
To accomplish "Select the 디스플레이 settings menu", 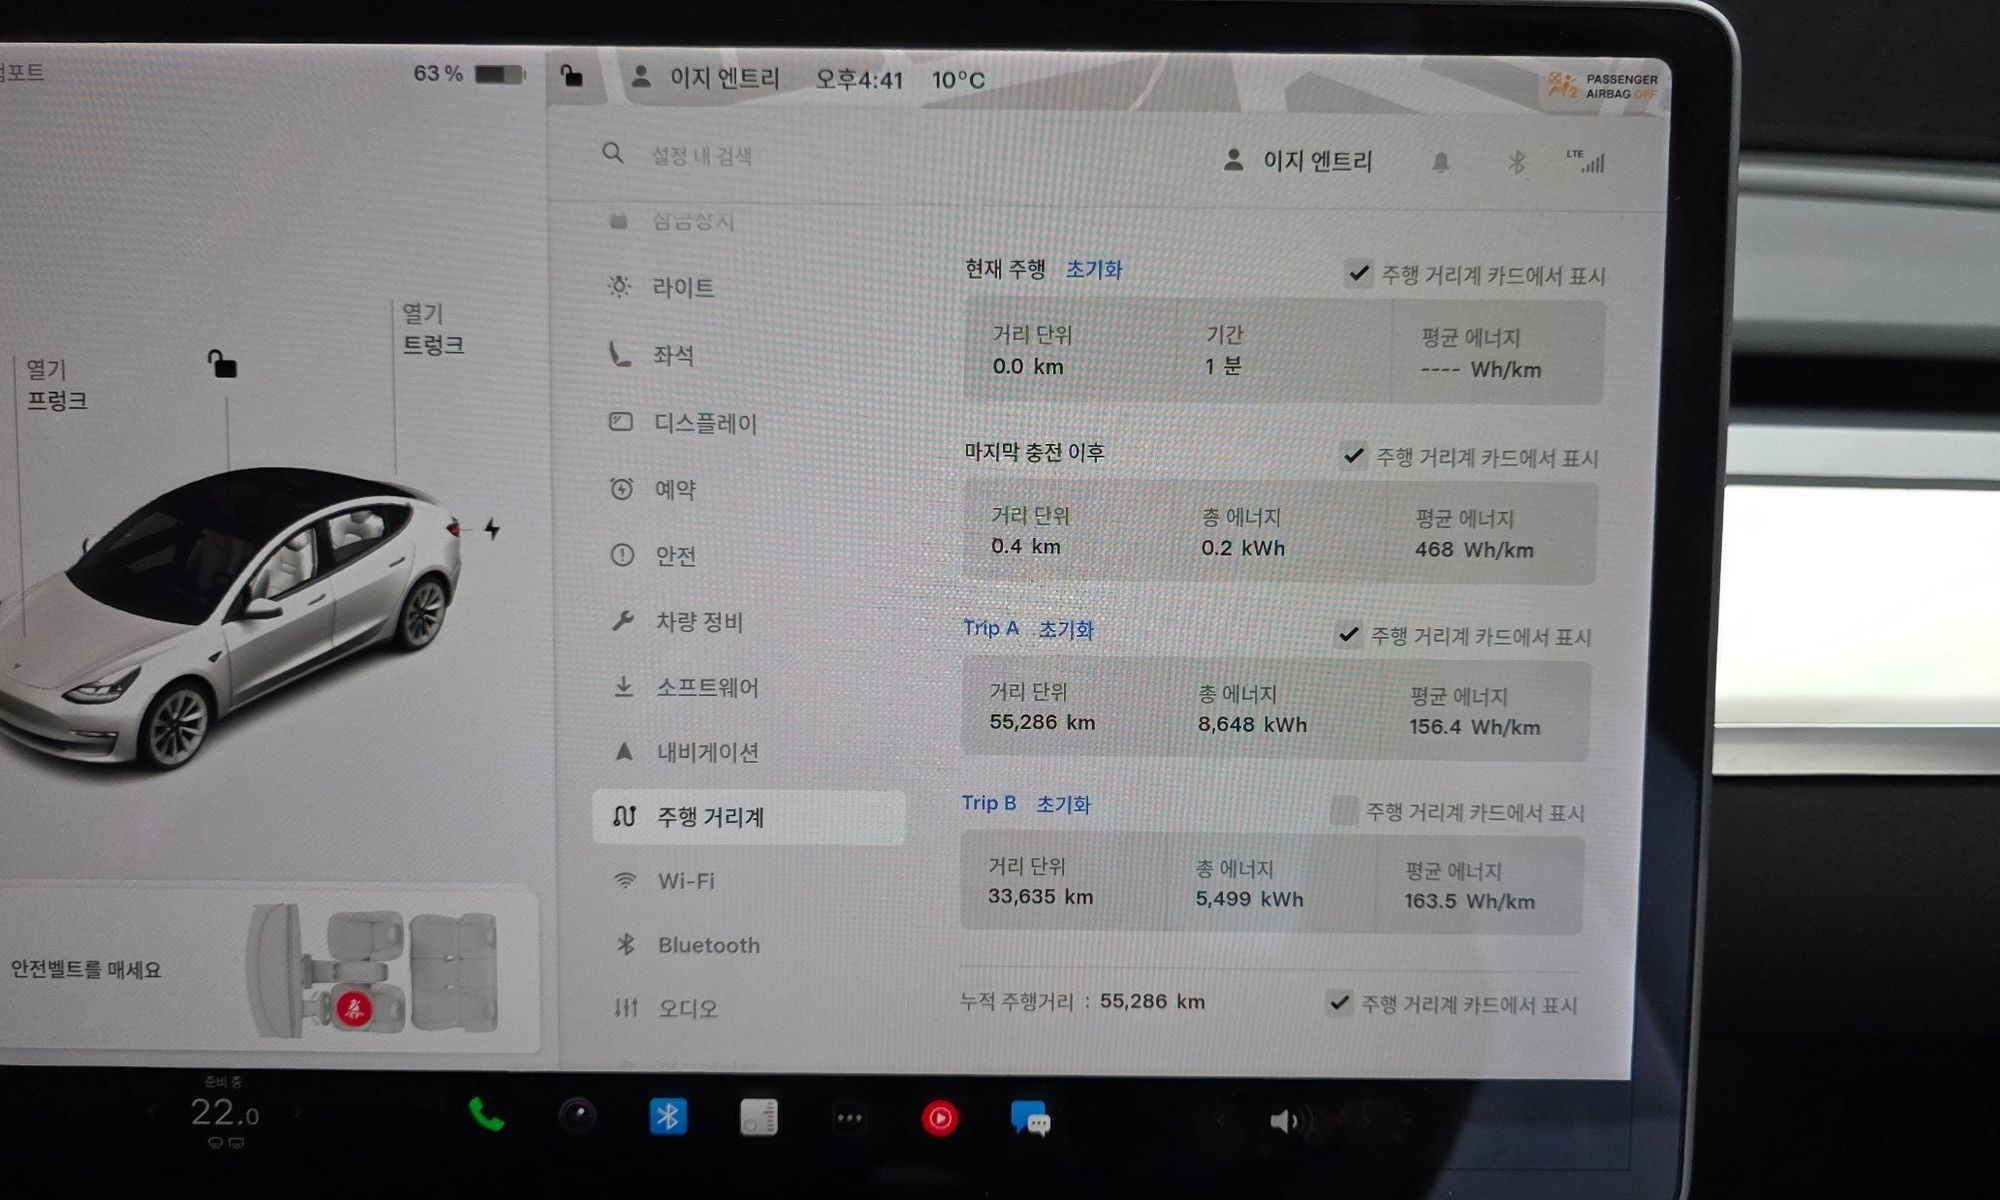I will coord(705,423).
